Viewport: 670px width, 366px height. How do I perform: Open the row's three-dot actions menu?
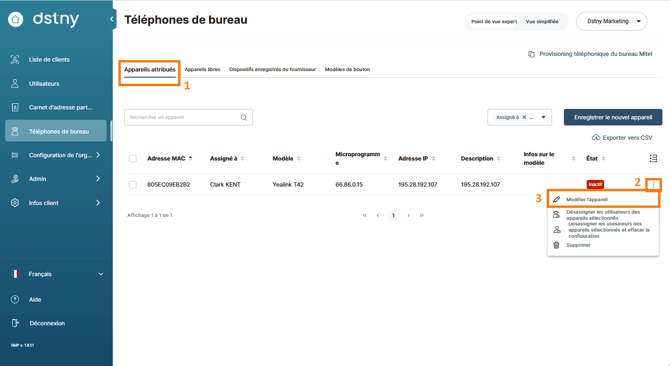[653, 184]
